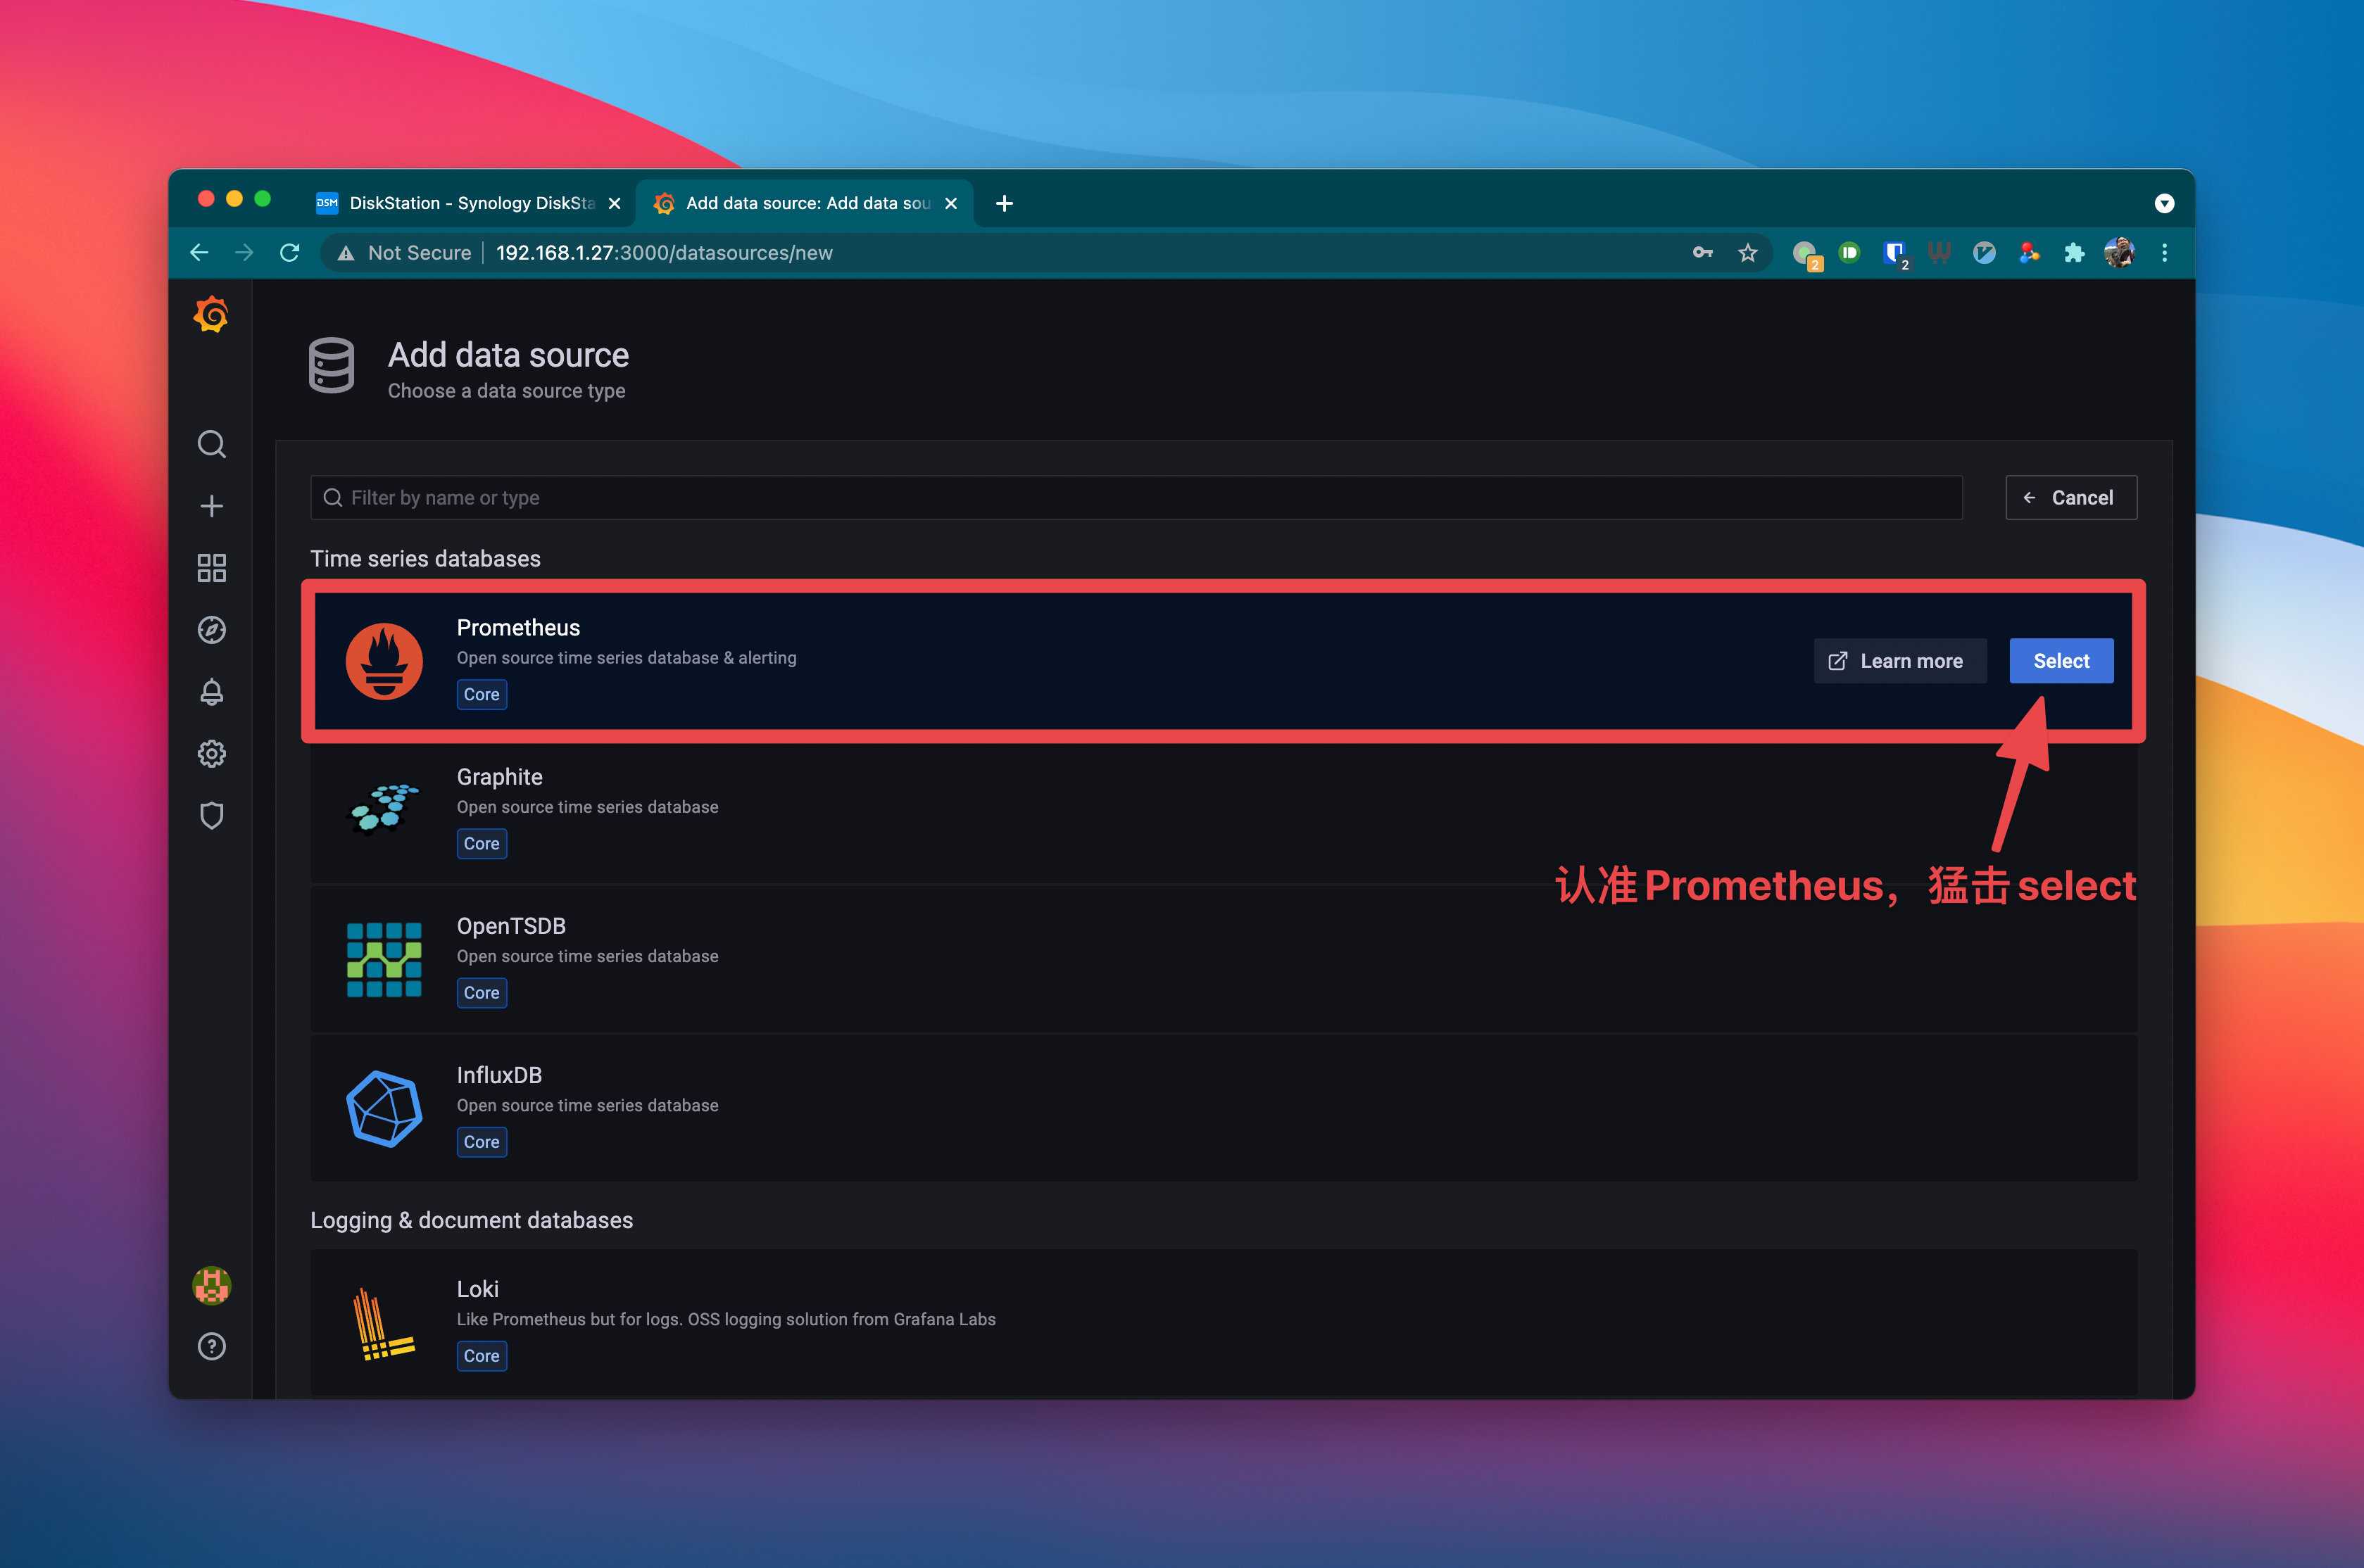Click the Core badge under Prometheus

481,695
